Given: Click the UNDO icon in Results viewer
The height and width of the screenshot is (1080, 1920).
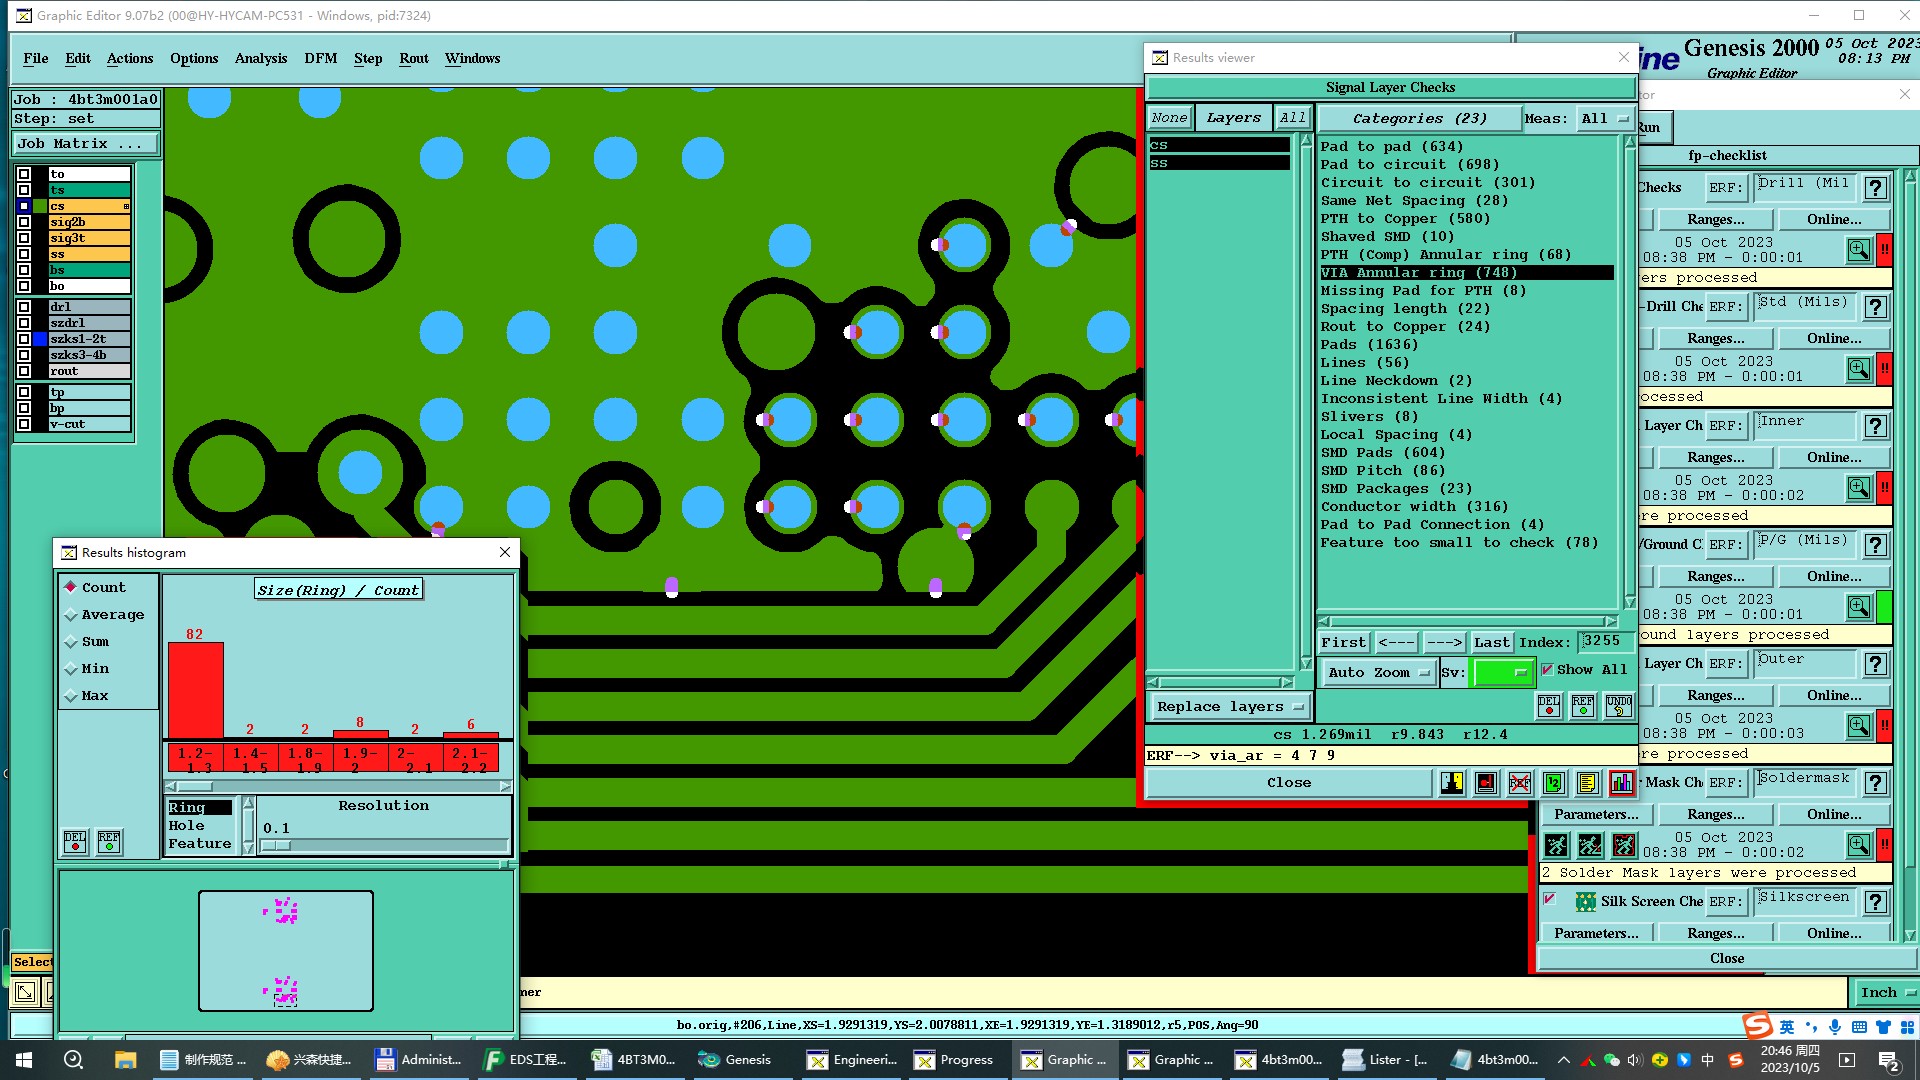Looking at the screenshot, I should coord(1618,706).
